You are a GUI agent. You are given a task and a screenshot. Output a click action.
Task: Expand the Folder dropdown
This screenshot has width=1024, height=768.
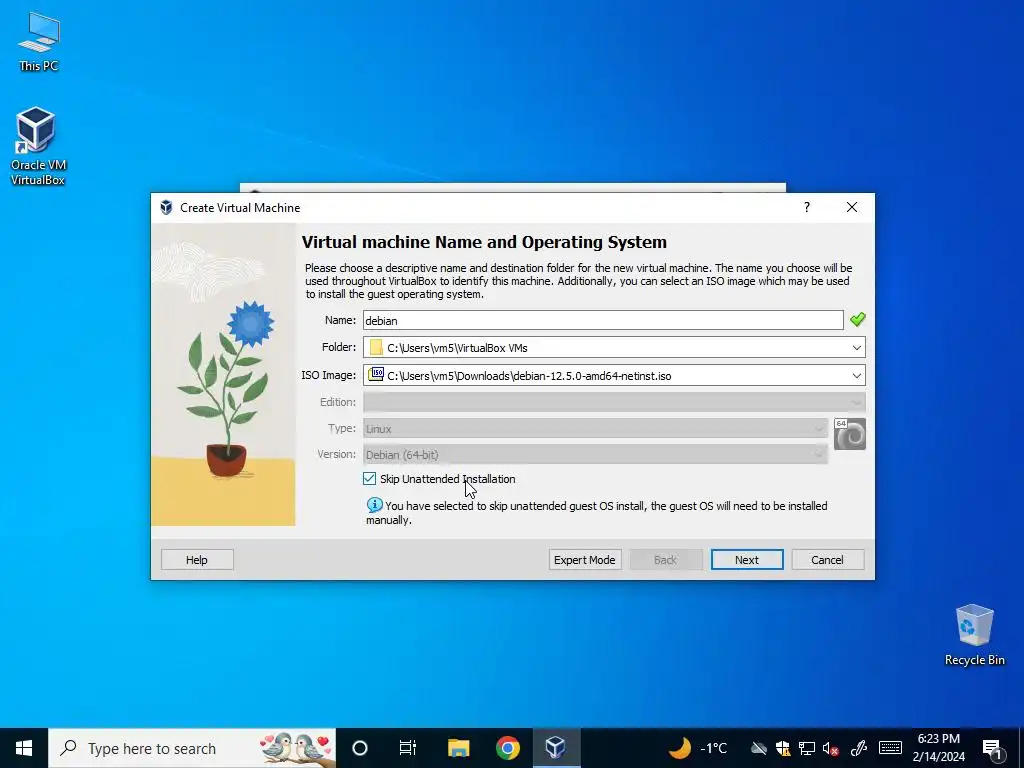click(x=856, y=347)
